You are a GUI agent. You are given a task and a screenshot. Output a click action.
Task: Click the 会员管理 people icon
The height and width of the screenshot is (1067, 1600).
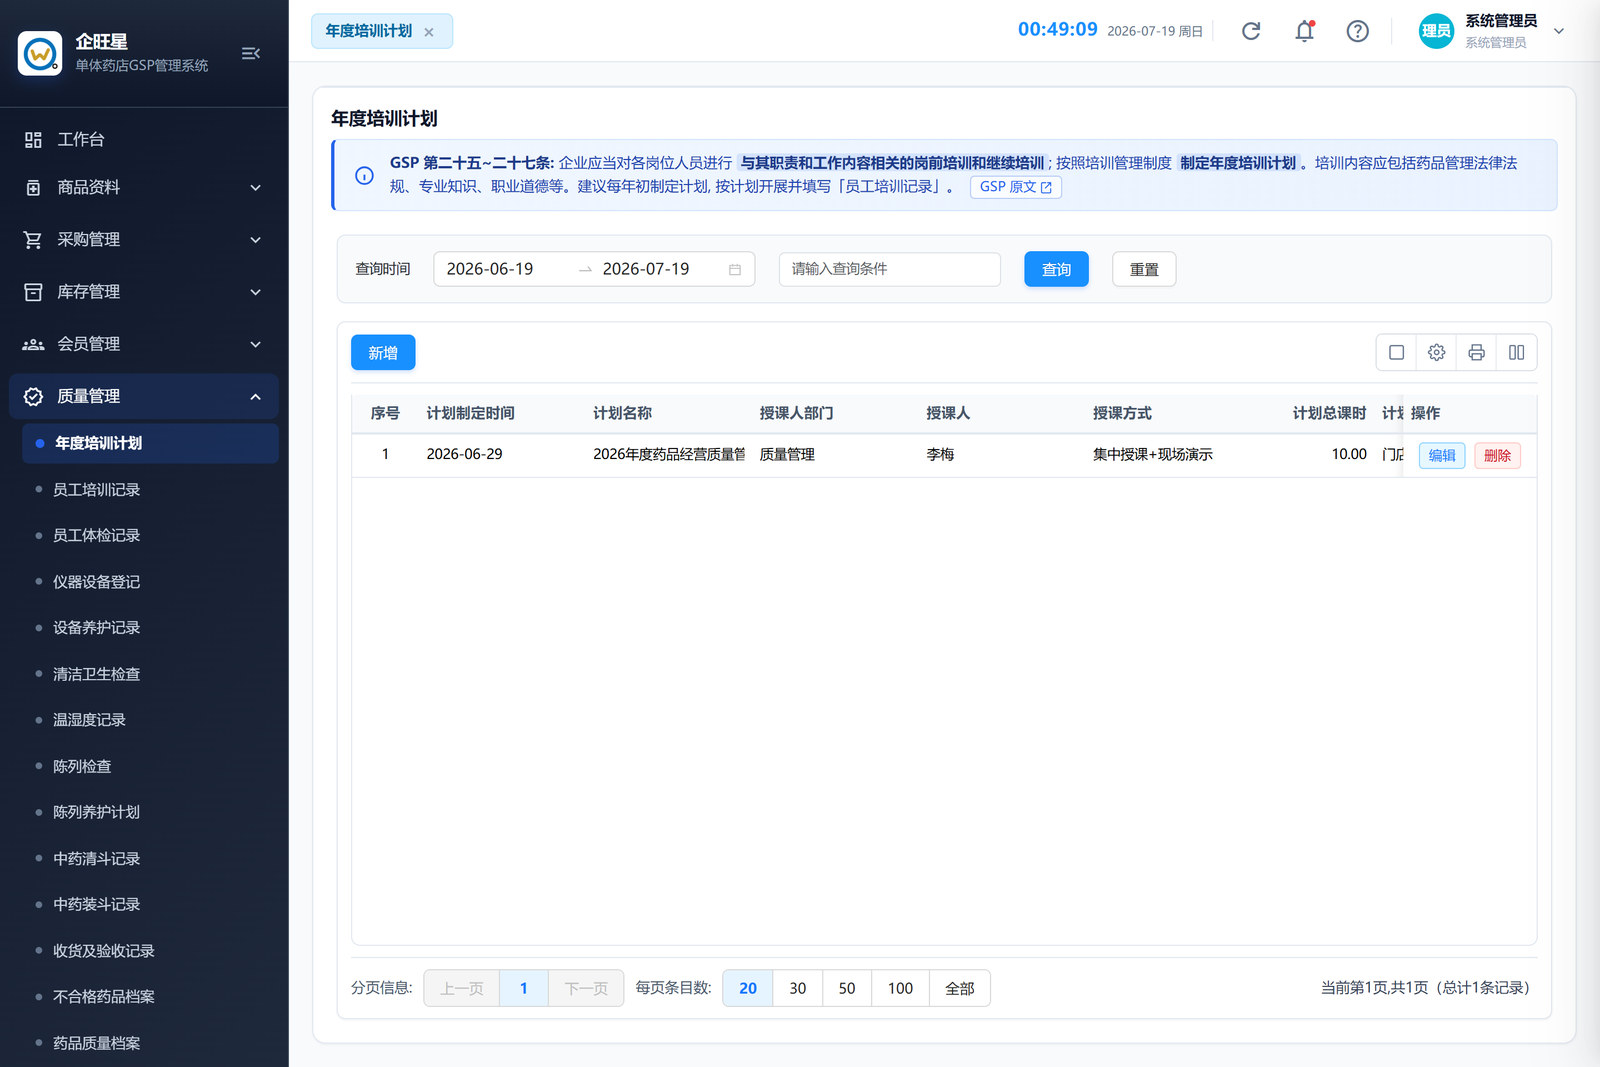click(33, 344)
